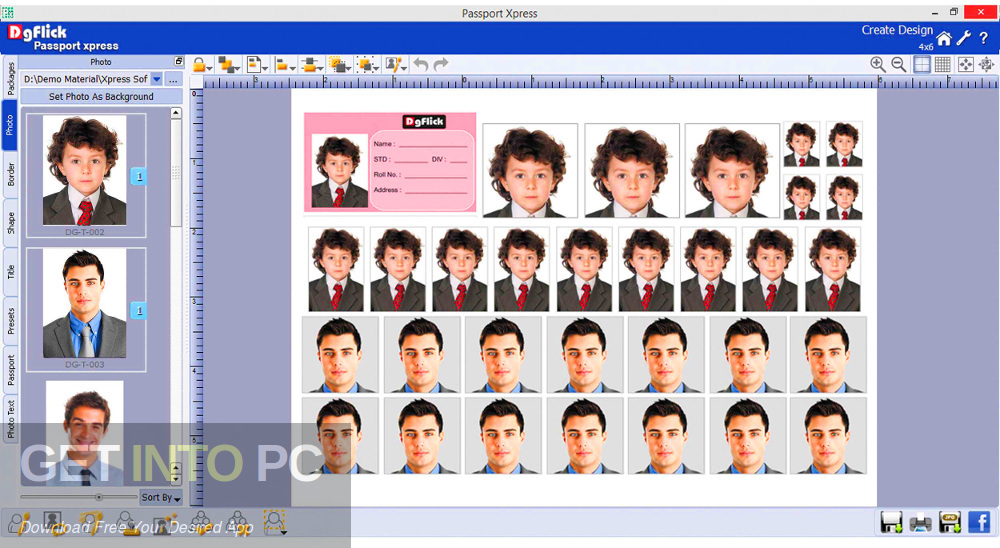This screenshot has width=1000, height=548.
Task: Print the passport sheet
Action: 920,522
